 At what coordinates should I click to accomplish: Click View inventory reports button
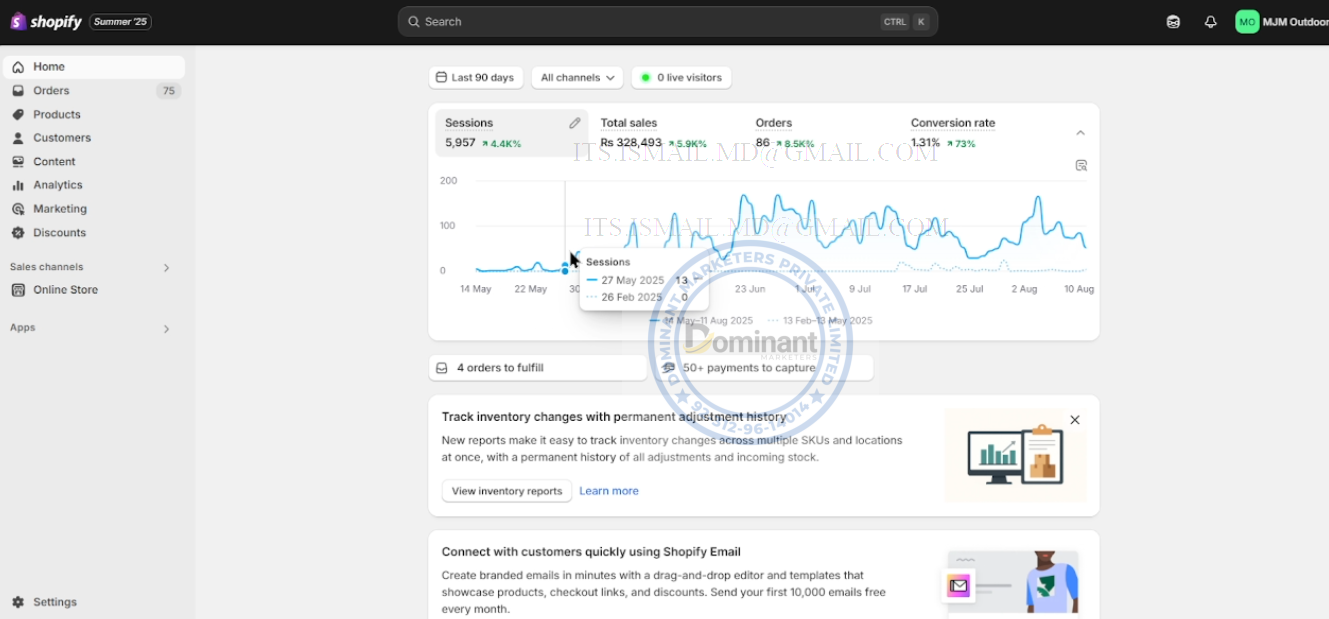(x=507, y=491)
